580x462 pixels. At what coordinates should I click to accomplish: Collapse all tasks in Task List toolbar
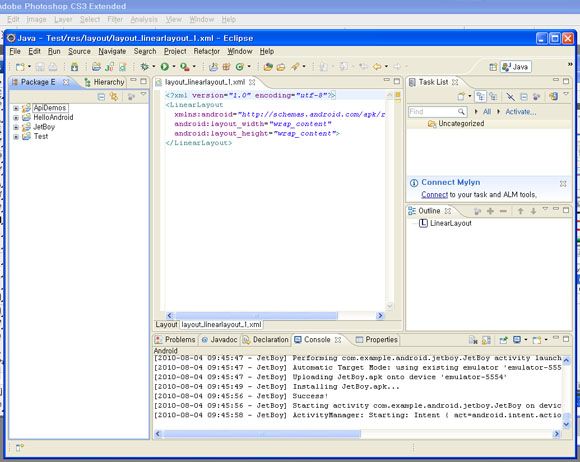click(x=523, y=97)
